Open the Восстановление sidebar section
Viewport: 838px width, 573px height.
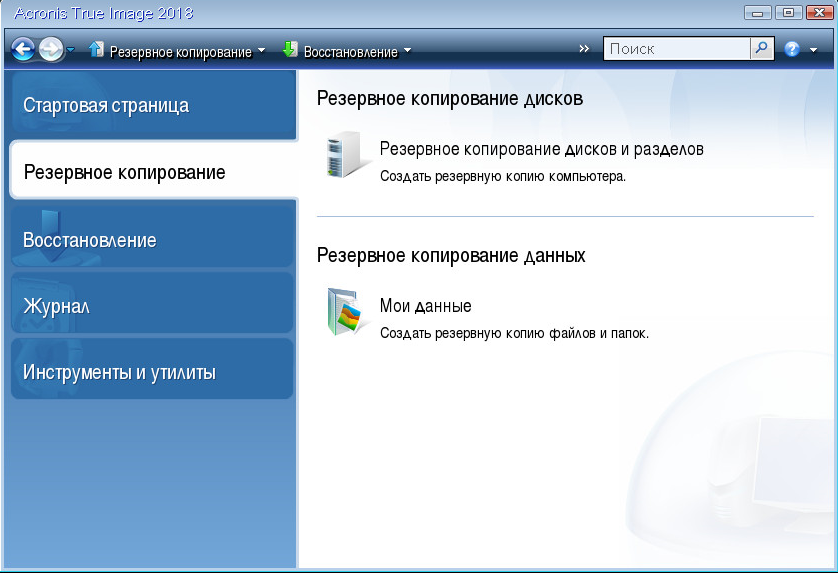(152, 239)
